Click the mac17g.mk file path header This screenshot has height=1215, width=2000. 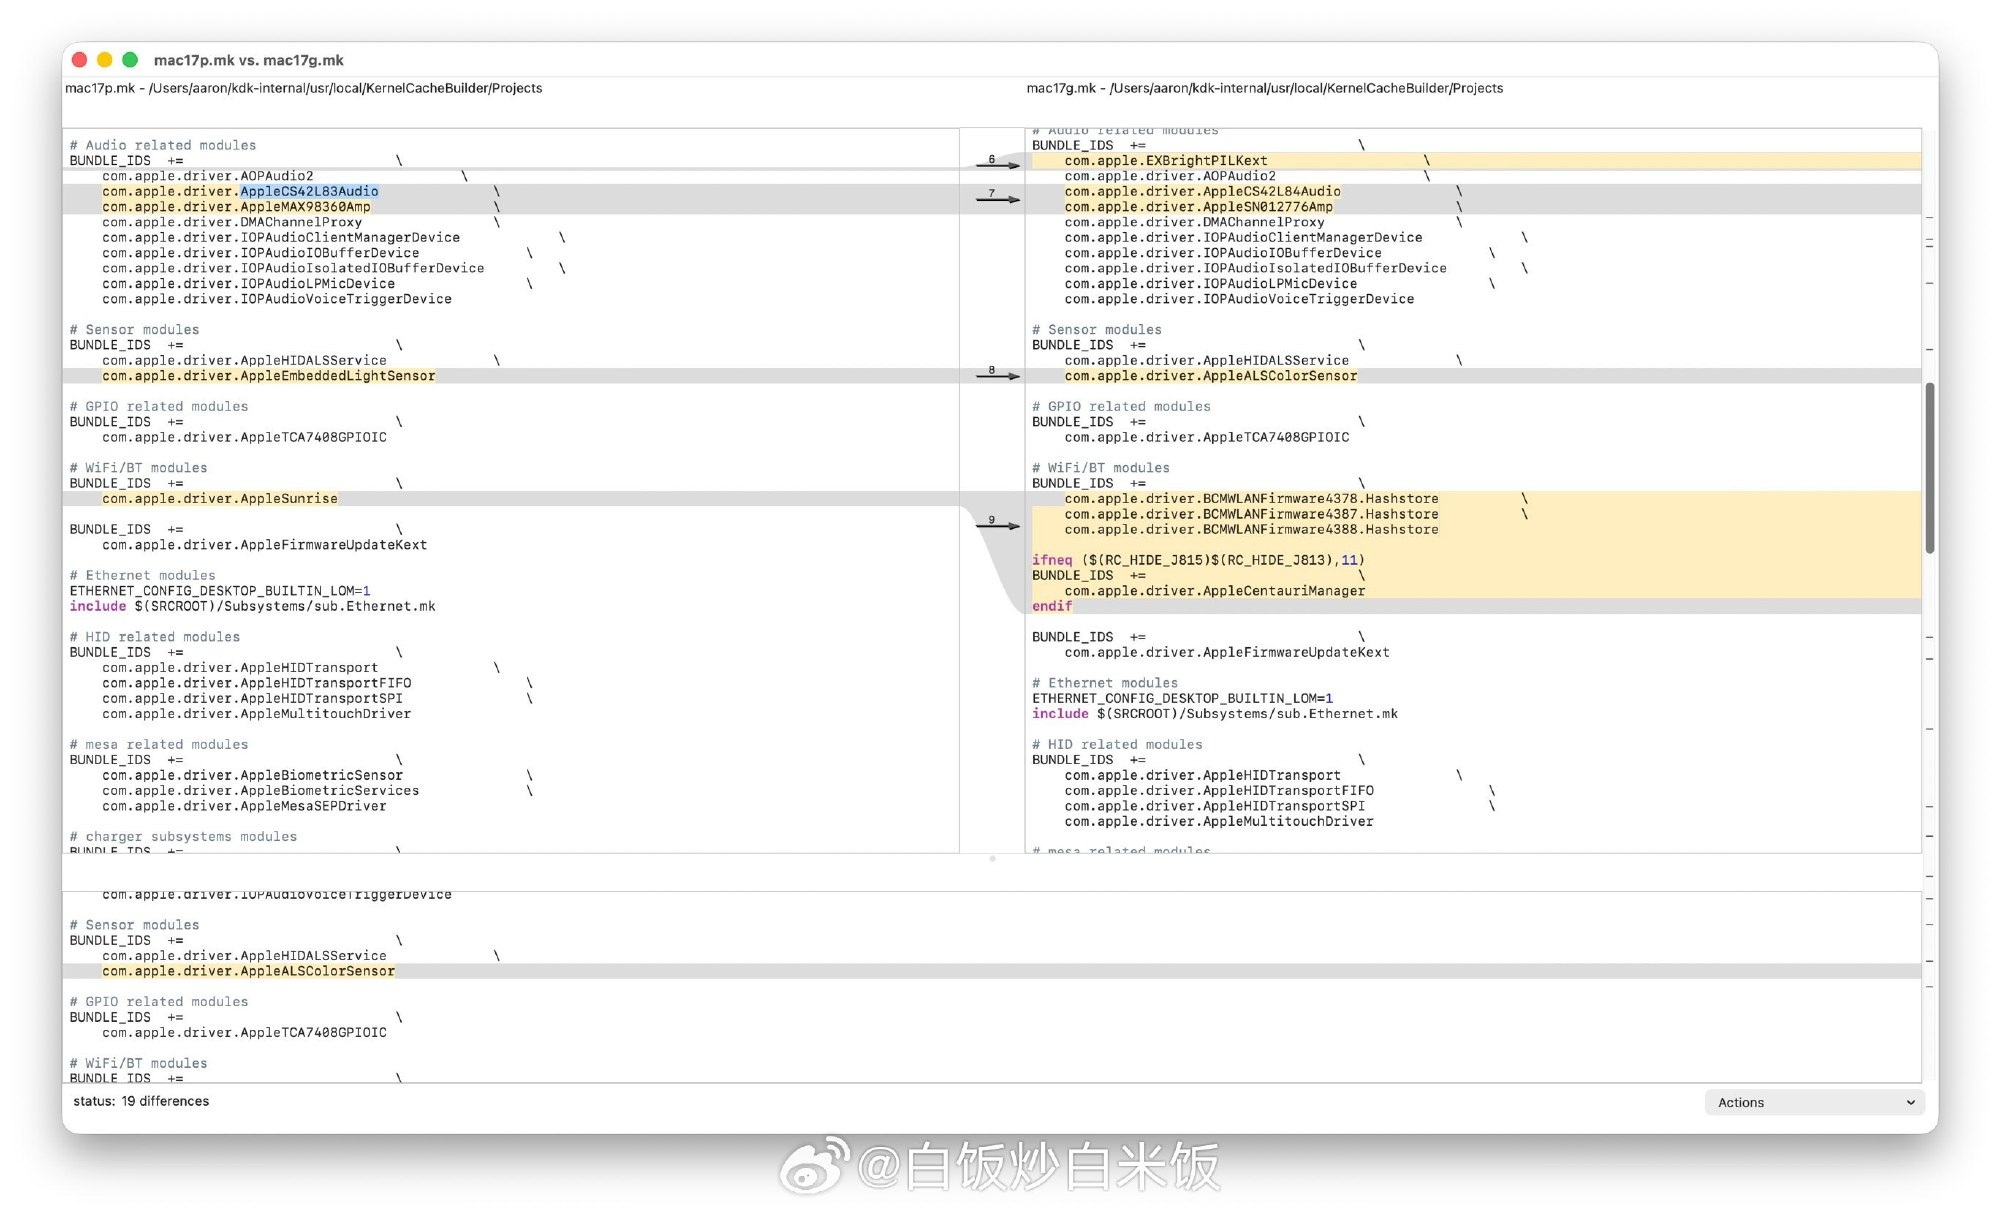tap(1264, 88)
